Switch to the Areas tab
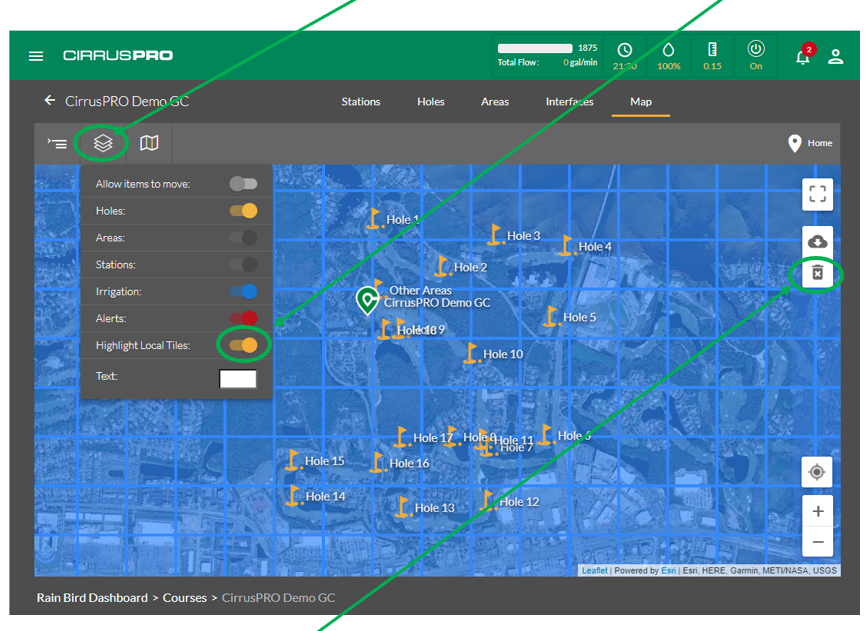This screenshot has height=631, width=867. click(495, 102)
